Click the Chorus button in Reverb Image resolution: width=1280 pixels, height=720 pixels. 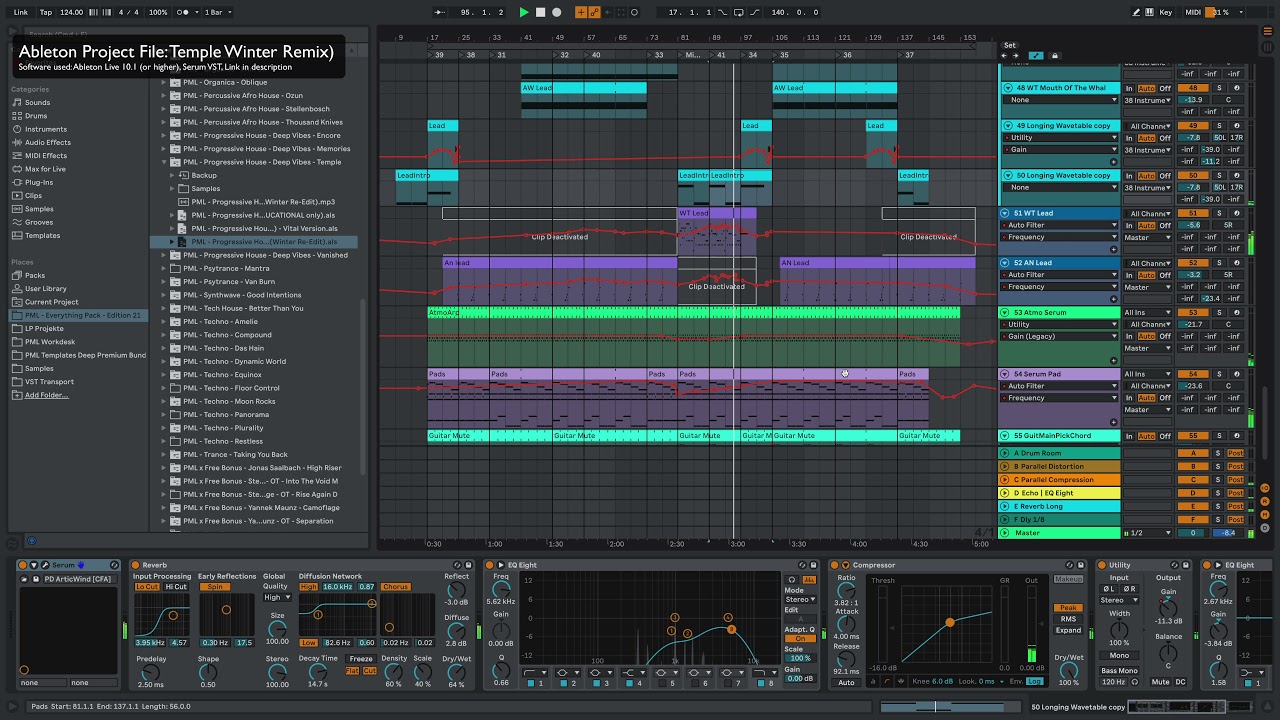[396, 587]
